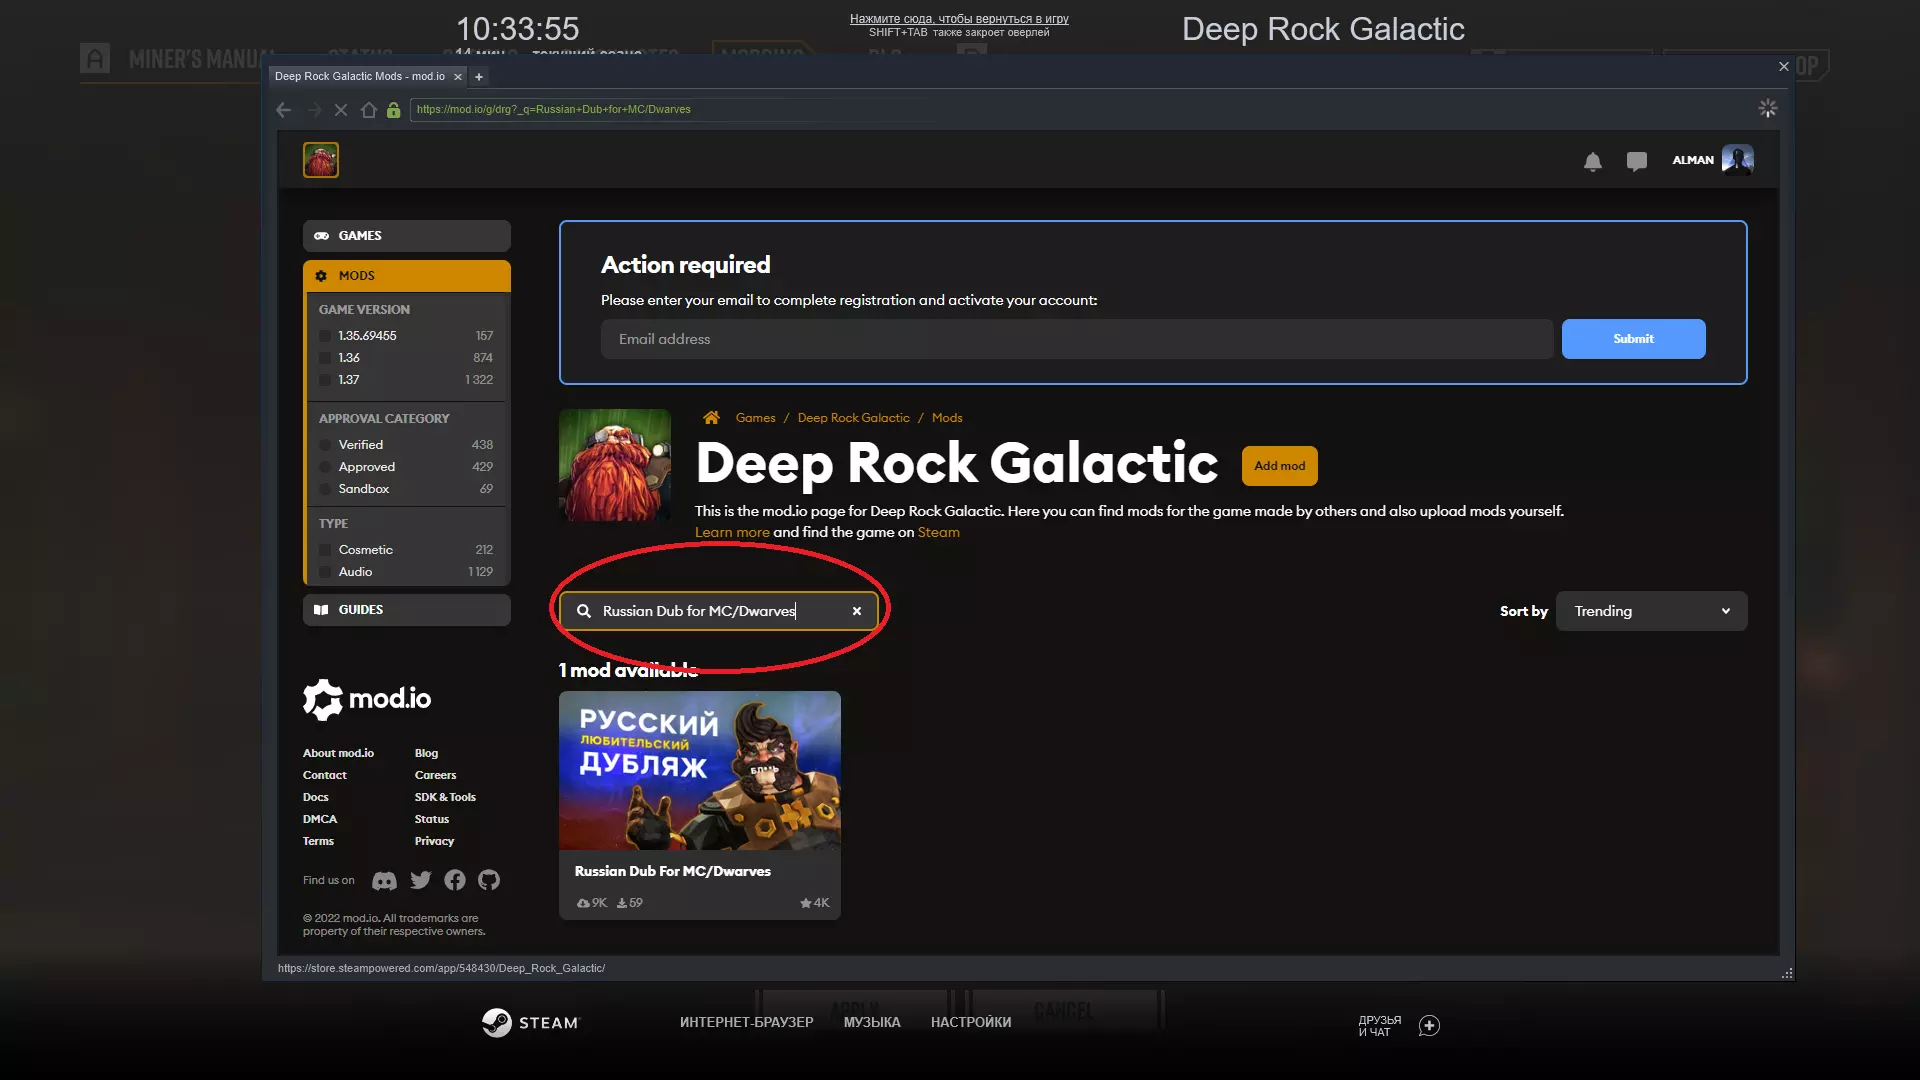The height and width of the screenshot is (1080, 1920).
Task: Toggle the Audio type checkbox
Action: (325, 572)
